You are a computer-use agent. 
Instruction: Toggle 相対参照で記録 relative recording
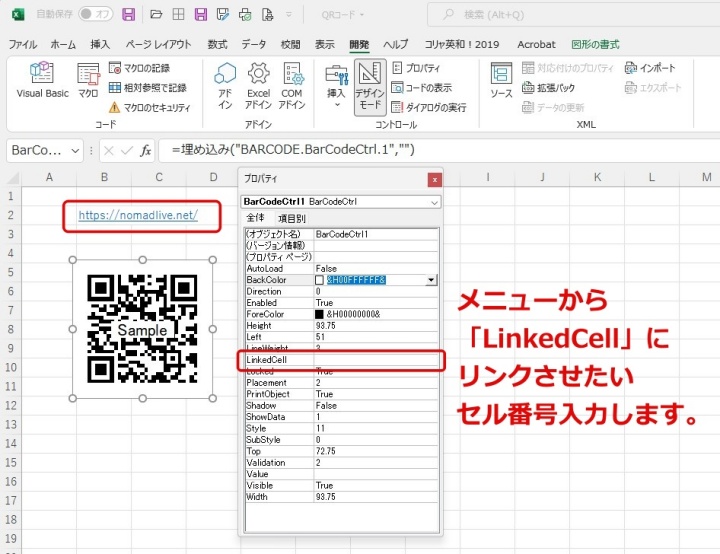click(148, 88)
